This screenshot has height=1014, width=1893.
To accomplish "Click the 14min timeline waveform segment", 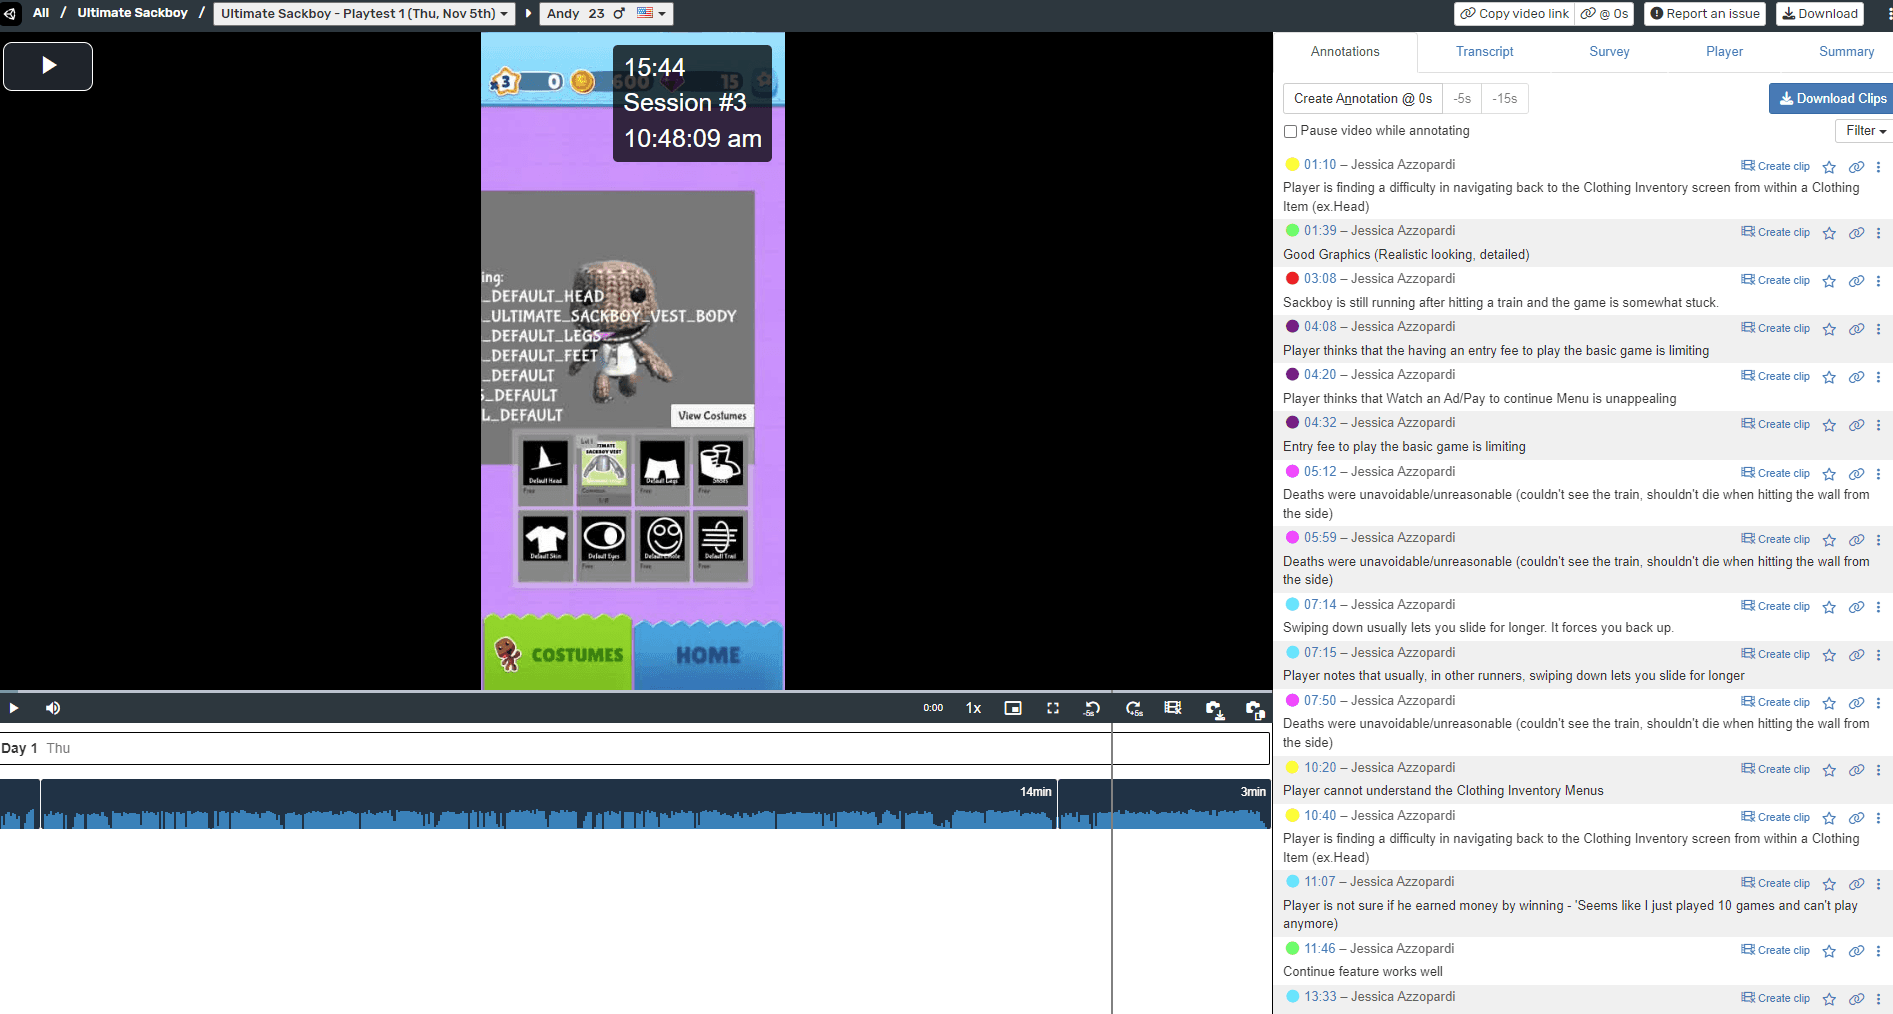I will [549, 805].
